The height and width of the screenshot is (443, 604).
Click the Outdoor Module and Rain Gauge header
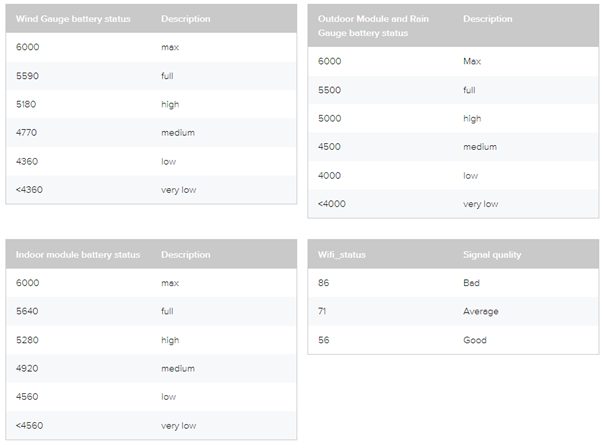tap(373, 26)
